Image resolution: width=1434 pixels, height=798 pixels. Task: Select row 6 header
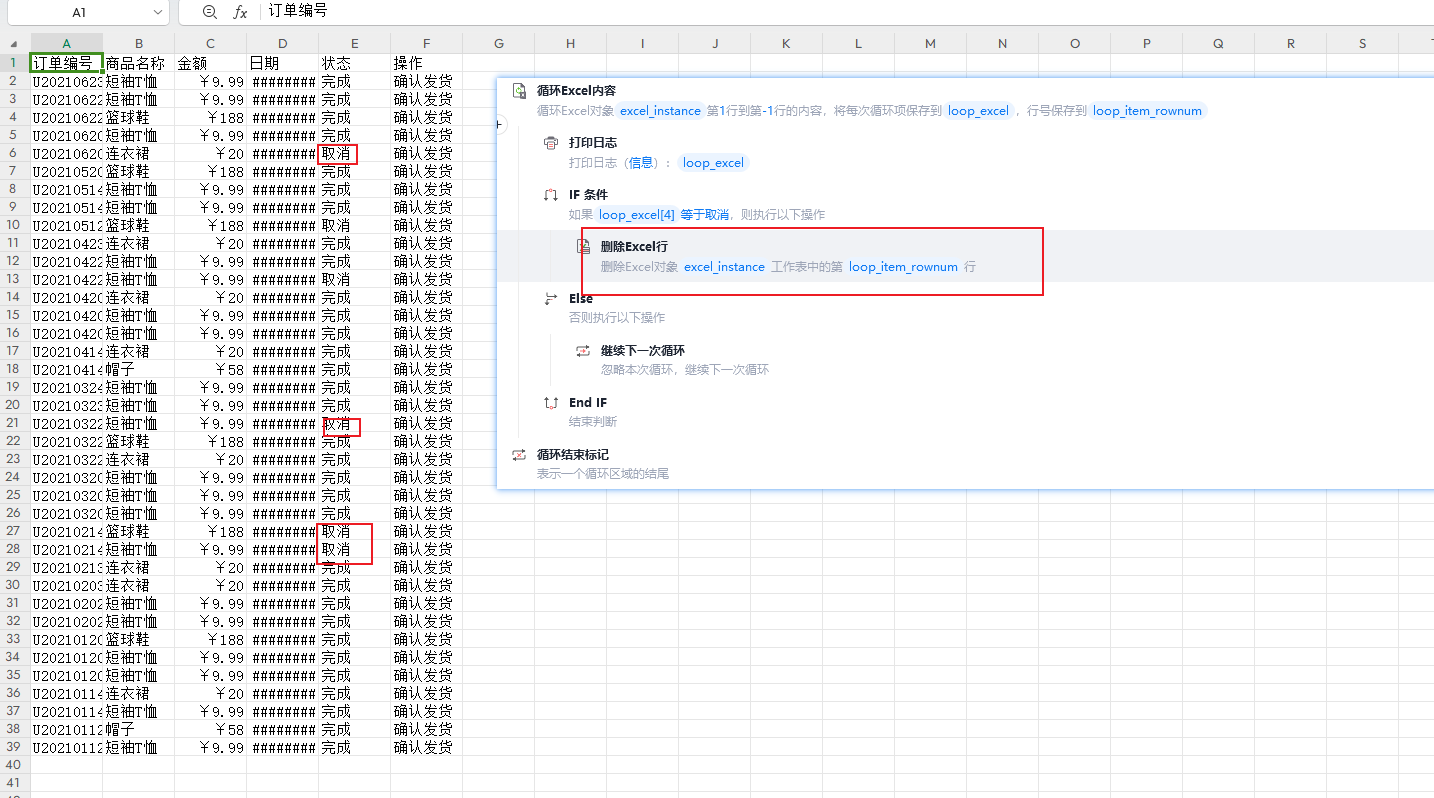14,153
